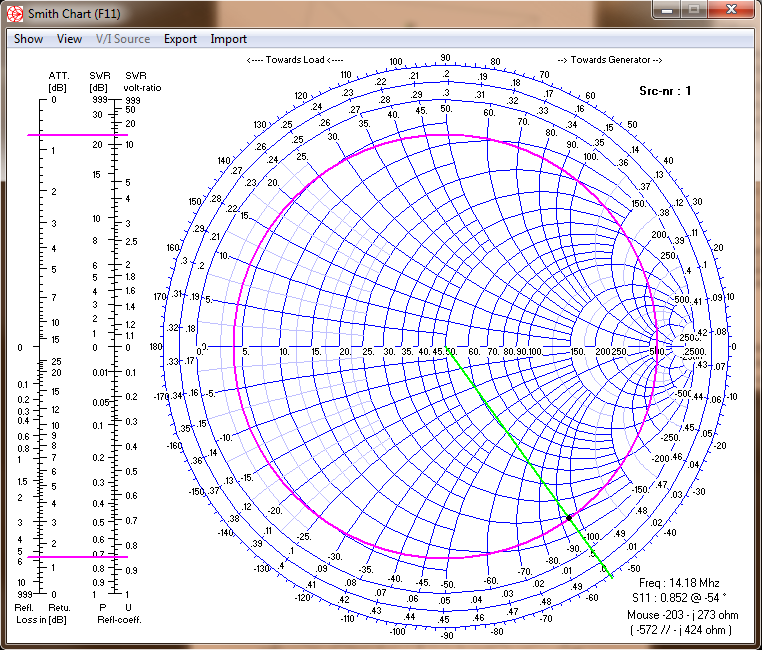Click the black impedance point marker on chart

[x=569, y=518]
